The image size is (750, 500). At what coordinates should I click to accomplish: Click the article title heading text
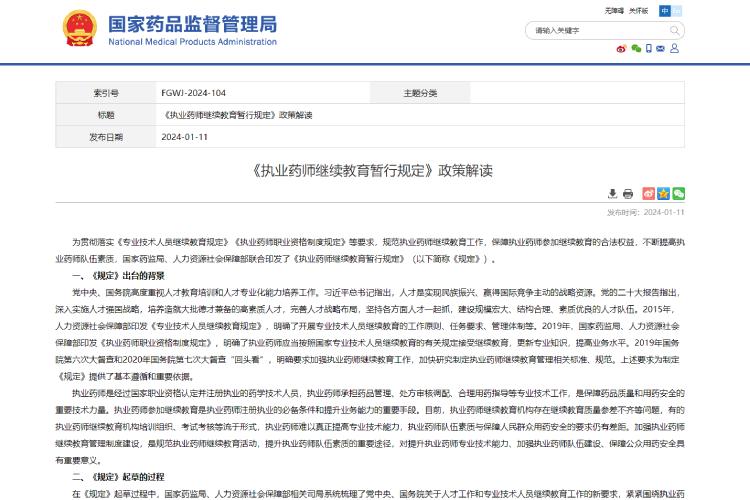[374, 170]
